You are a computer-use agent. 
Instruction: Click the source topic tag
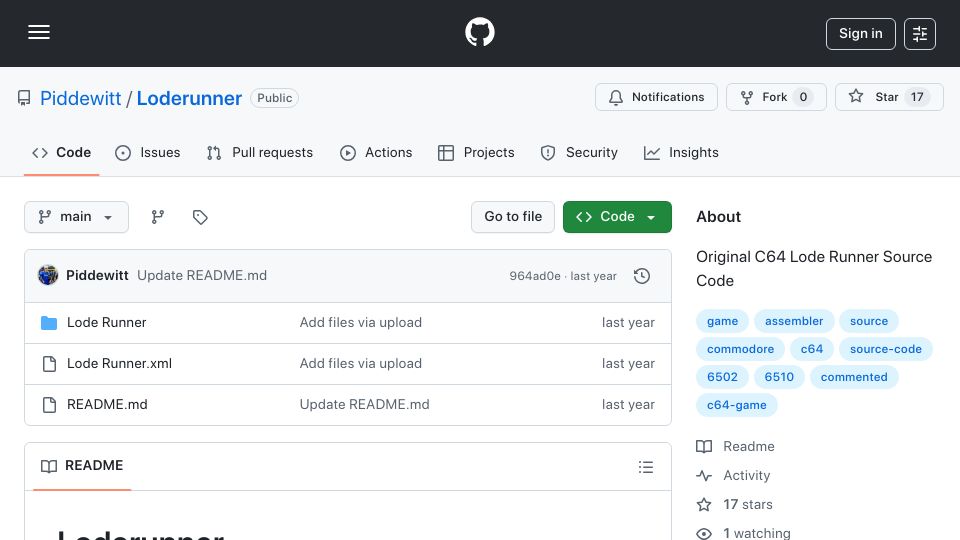[869, 321]
